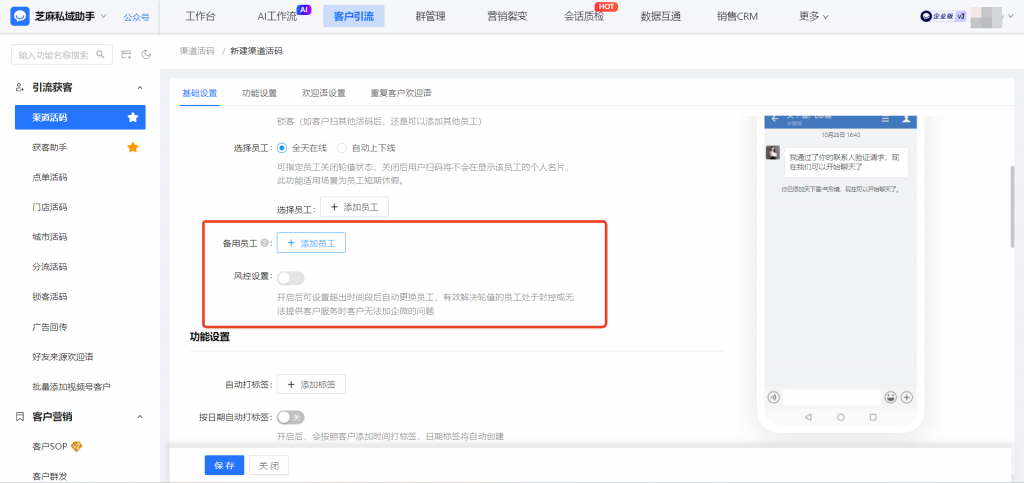Open the 群管理 top menu
Image resolution: width=1024 pixels, height=483 pixels.
430,16
